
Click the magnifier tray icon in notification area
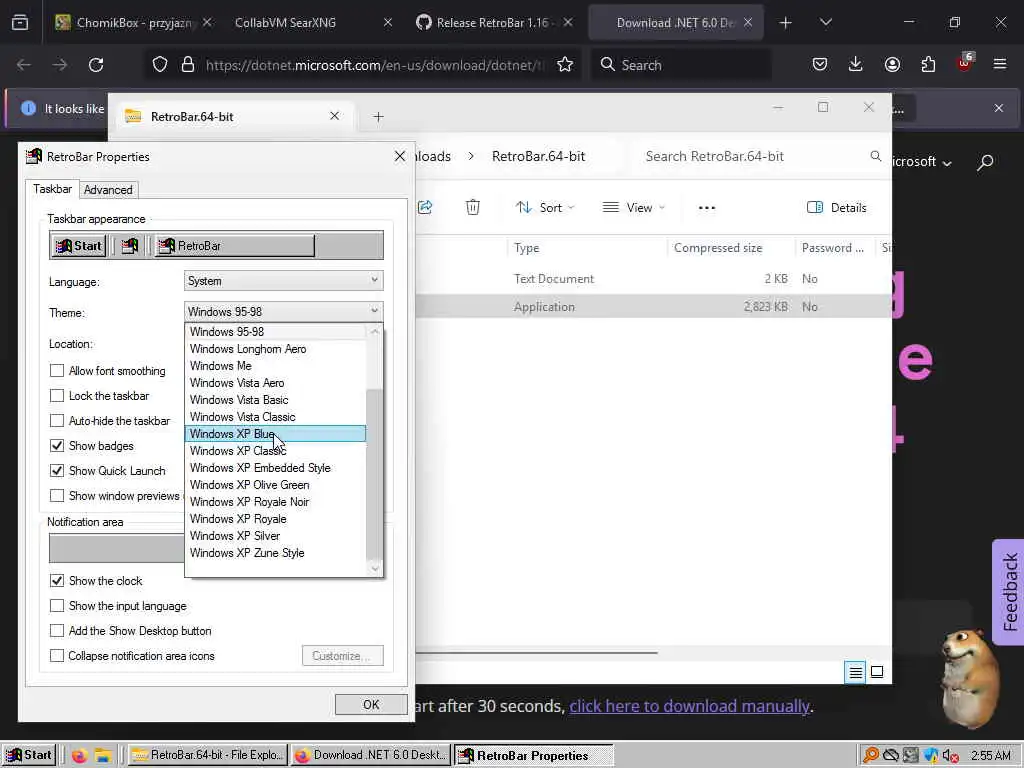coord(870,756)
